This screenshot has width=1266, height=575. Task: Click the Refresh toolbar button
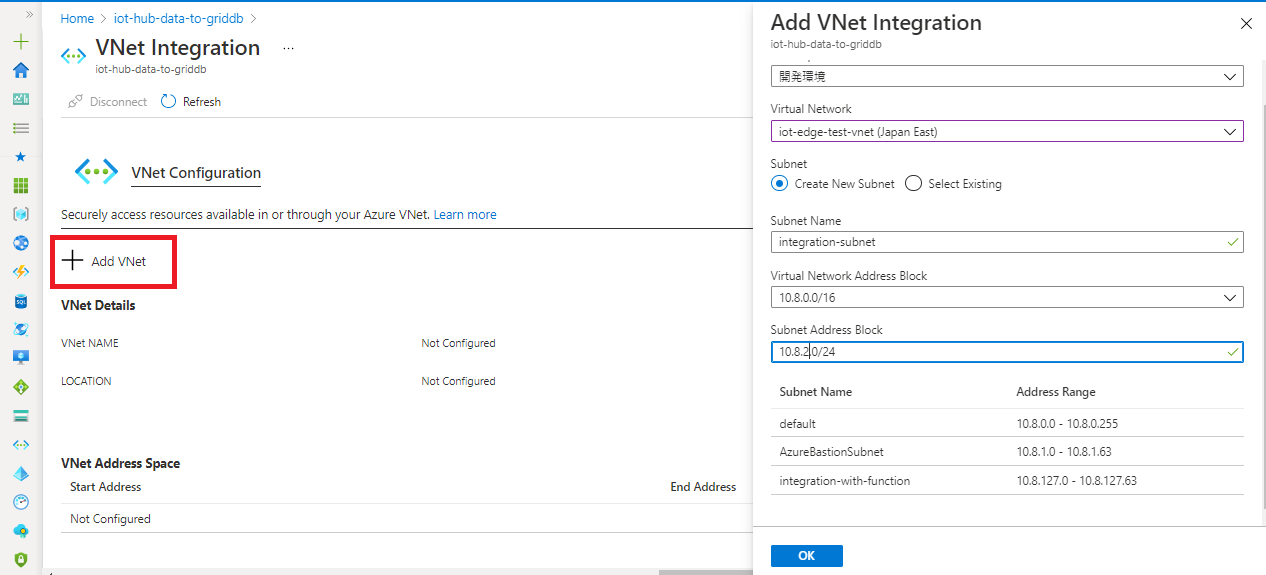point(191,102)
